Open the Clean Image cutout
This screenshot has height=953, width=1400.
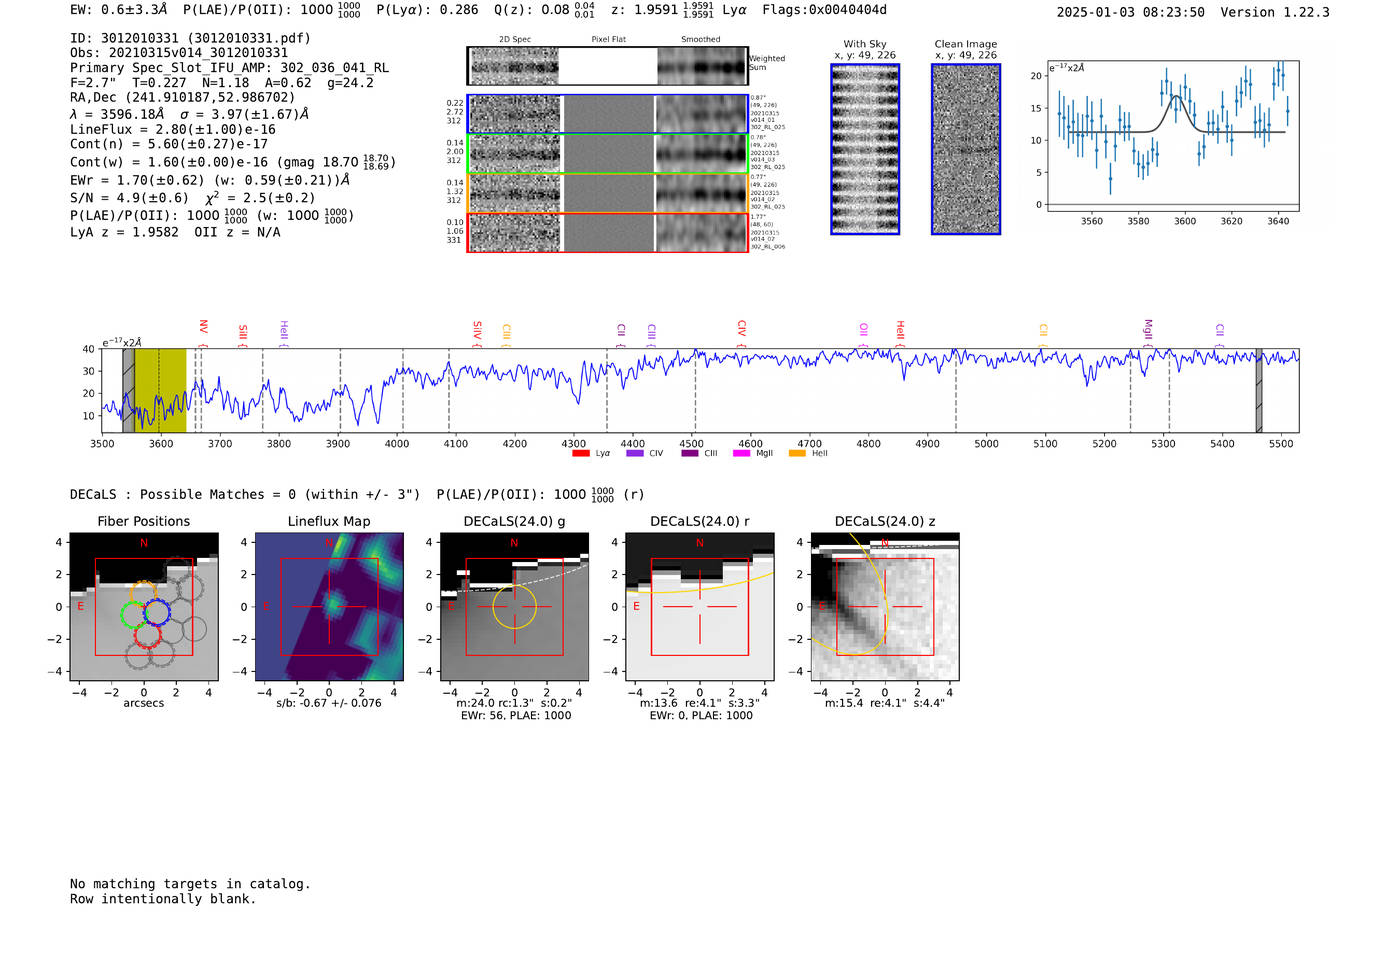966,149
